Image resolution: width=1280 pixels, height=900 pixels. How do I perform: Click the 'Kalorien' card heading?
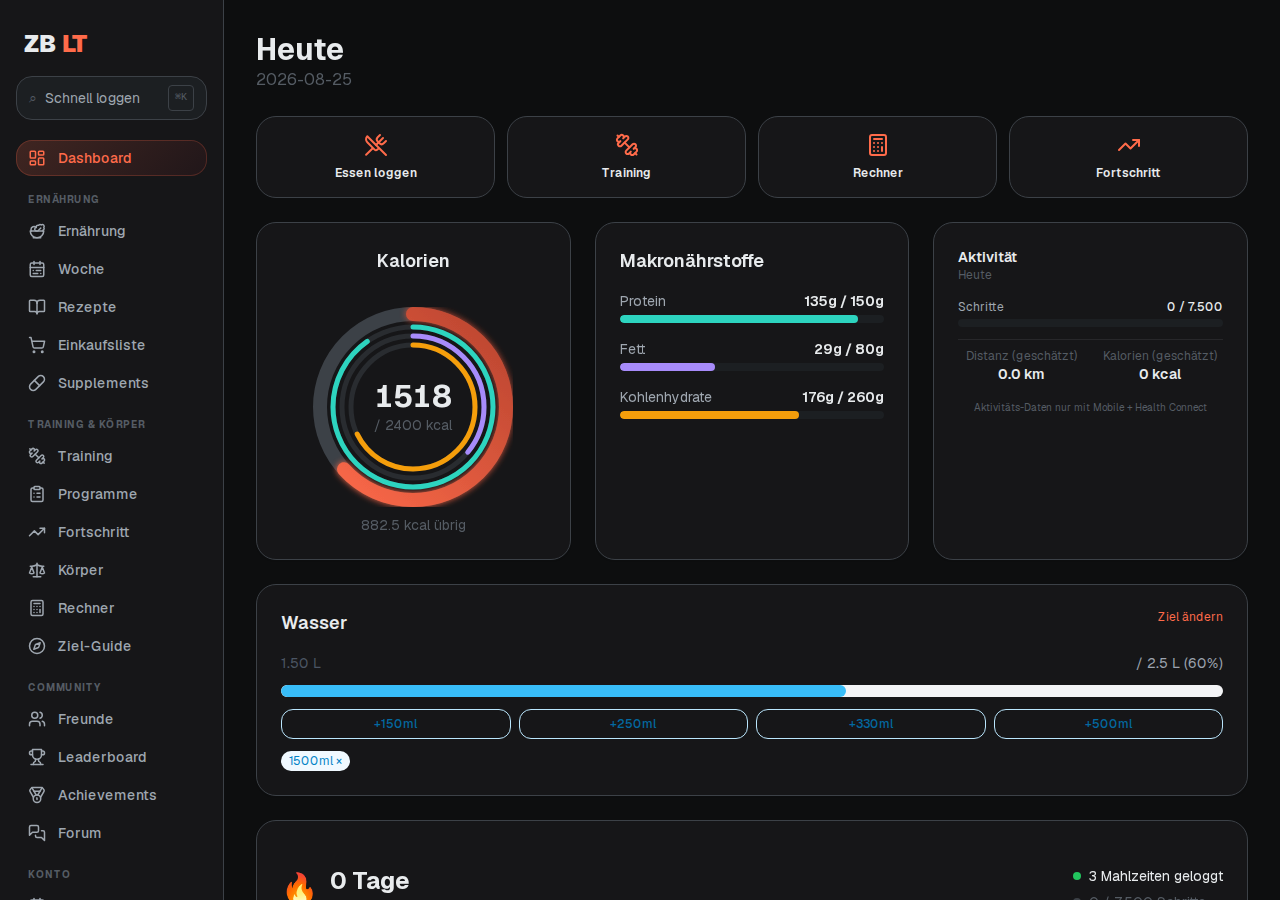coord(413,261)
